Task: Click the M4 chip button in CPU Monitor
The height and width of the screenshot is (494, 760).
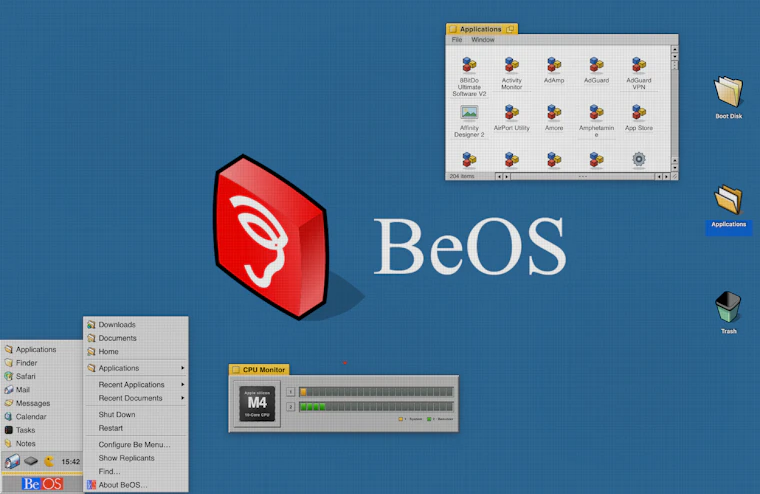Action: tap(257, 403)
